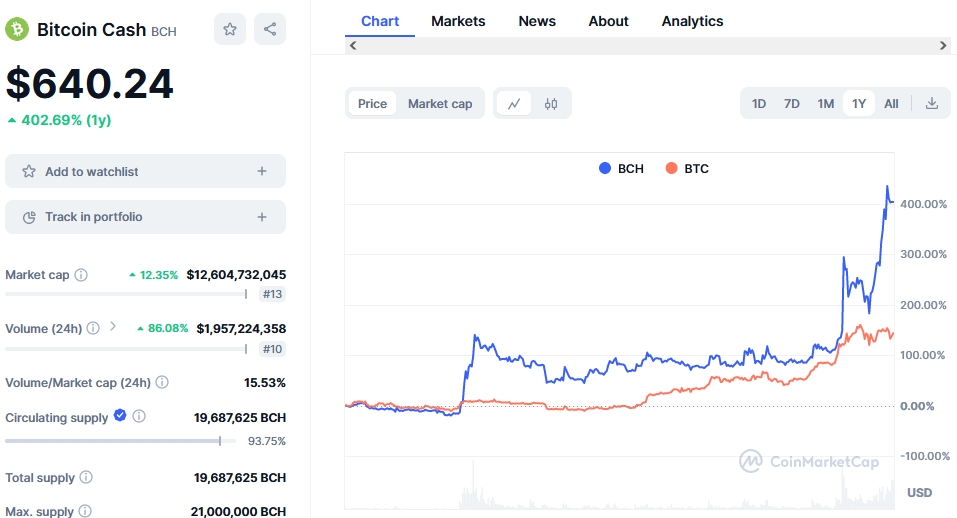Viewport: 957px width, 518px height.
Task: Open the Markets tab
Action: pos(458,21)
